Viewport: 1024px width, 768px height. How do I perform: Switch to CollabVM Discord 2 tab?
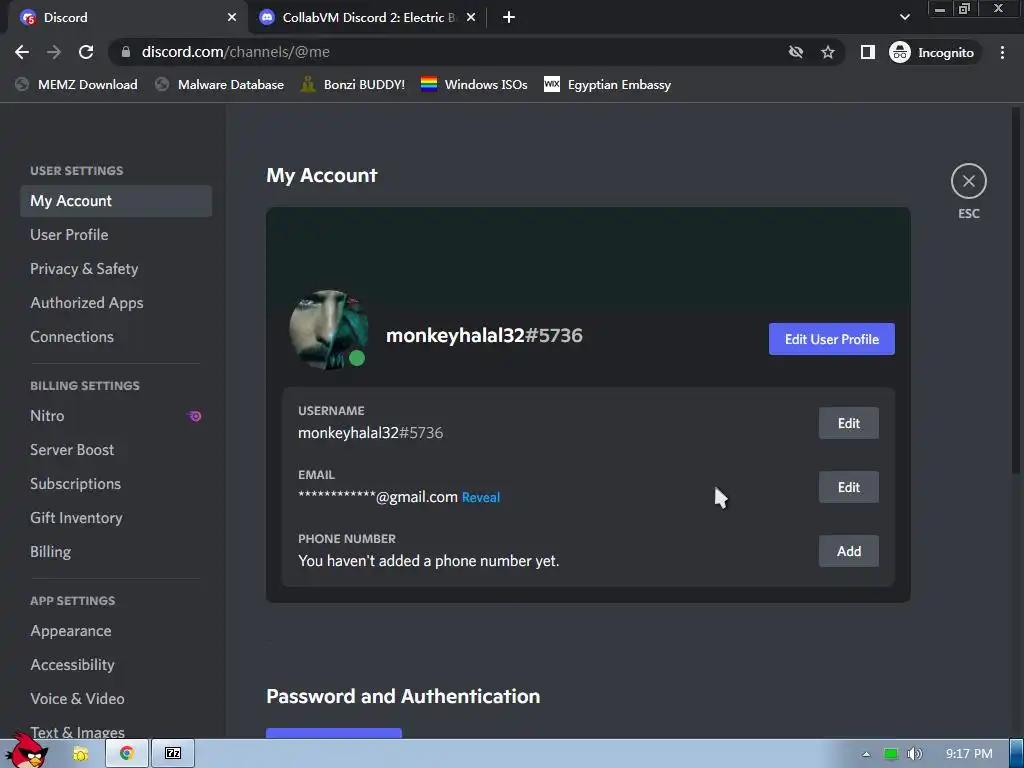point(369,18)
